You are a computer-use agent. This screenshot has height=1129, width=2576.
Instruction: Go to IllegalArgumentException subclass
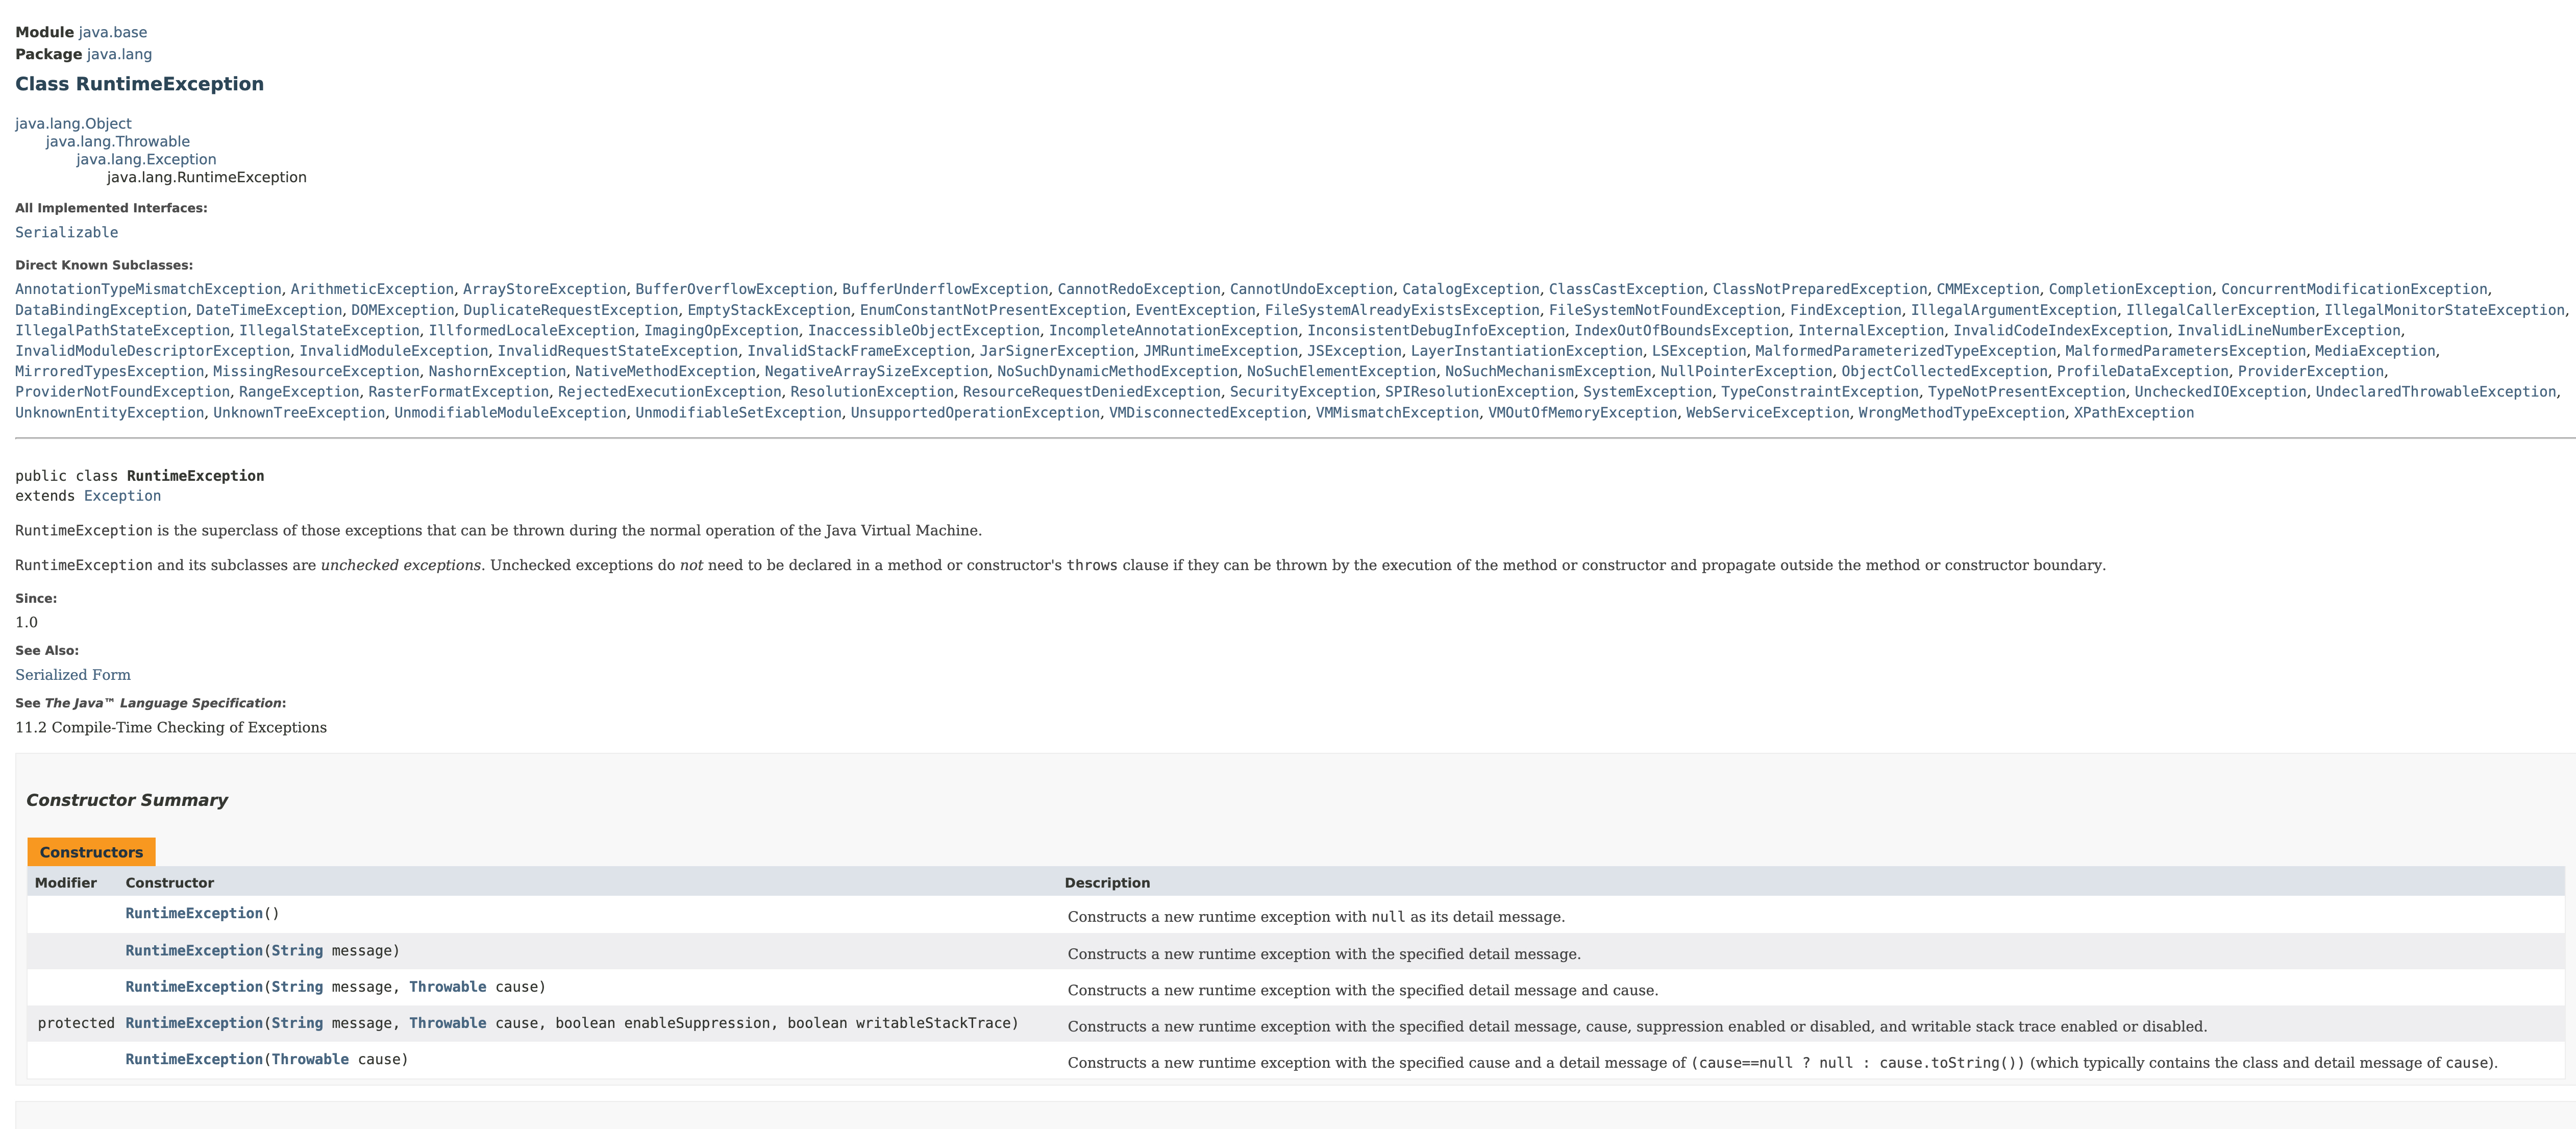(x=2013, y=311)
